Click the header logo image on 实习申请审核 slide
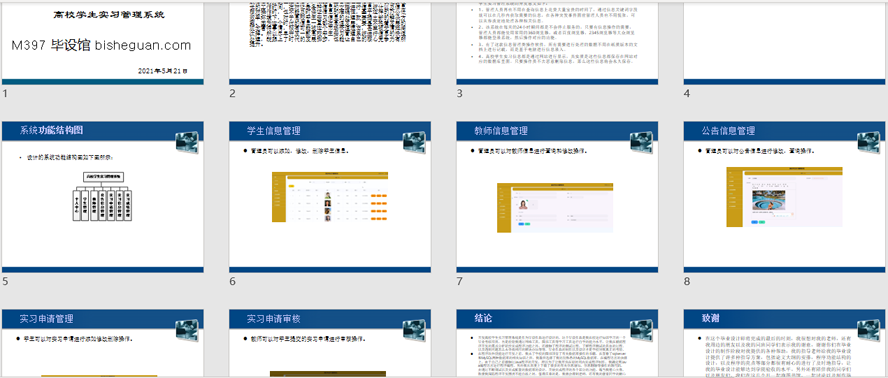Image resolution: width=888 pixels, height=378 pixels. coord(414,330)
